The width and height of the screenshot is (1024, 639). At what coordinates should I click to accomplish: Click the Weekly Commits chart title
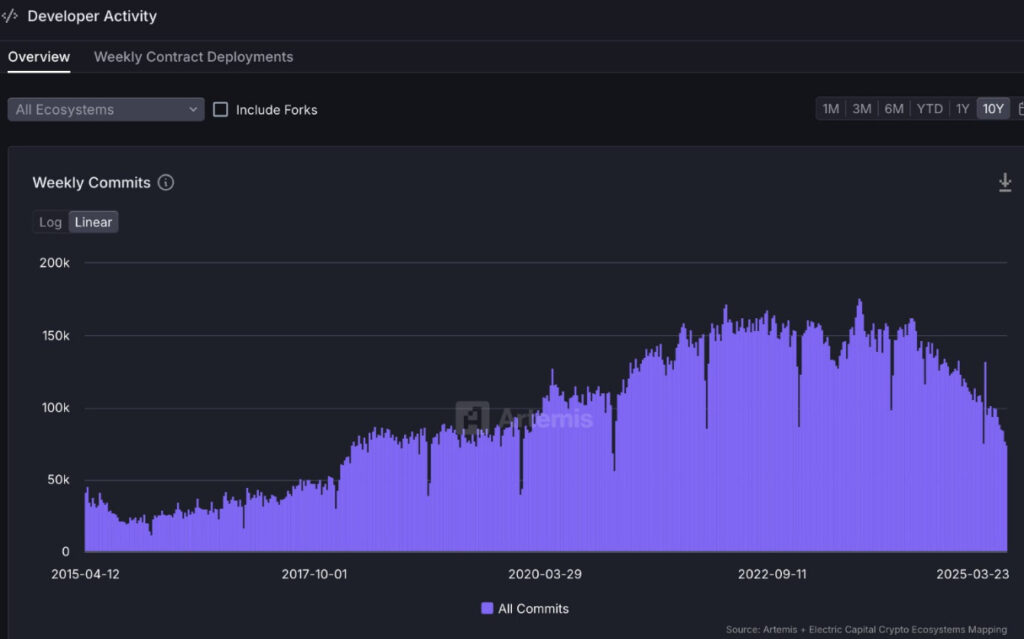point(91,182)
